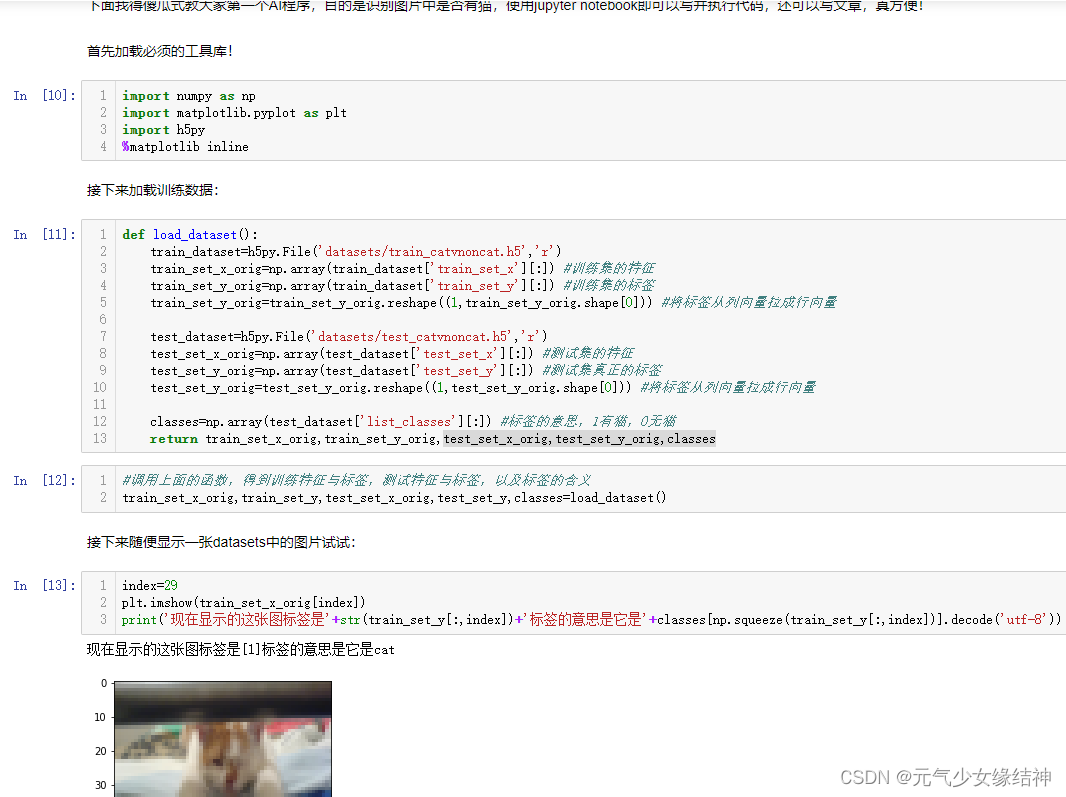Click the highlighted text 'test_set_x_orig,test_set_y_orig,classes'
This screenshot has height=797, width=1066.
[580, 439]
